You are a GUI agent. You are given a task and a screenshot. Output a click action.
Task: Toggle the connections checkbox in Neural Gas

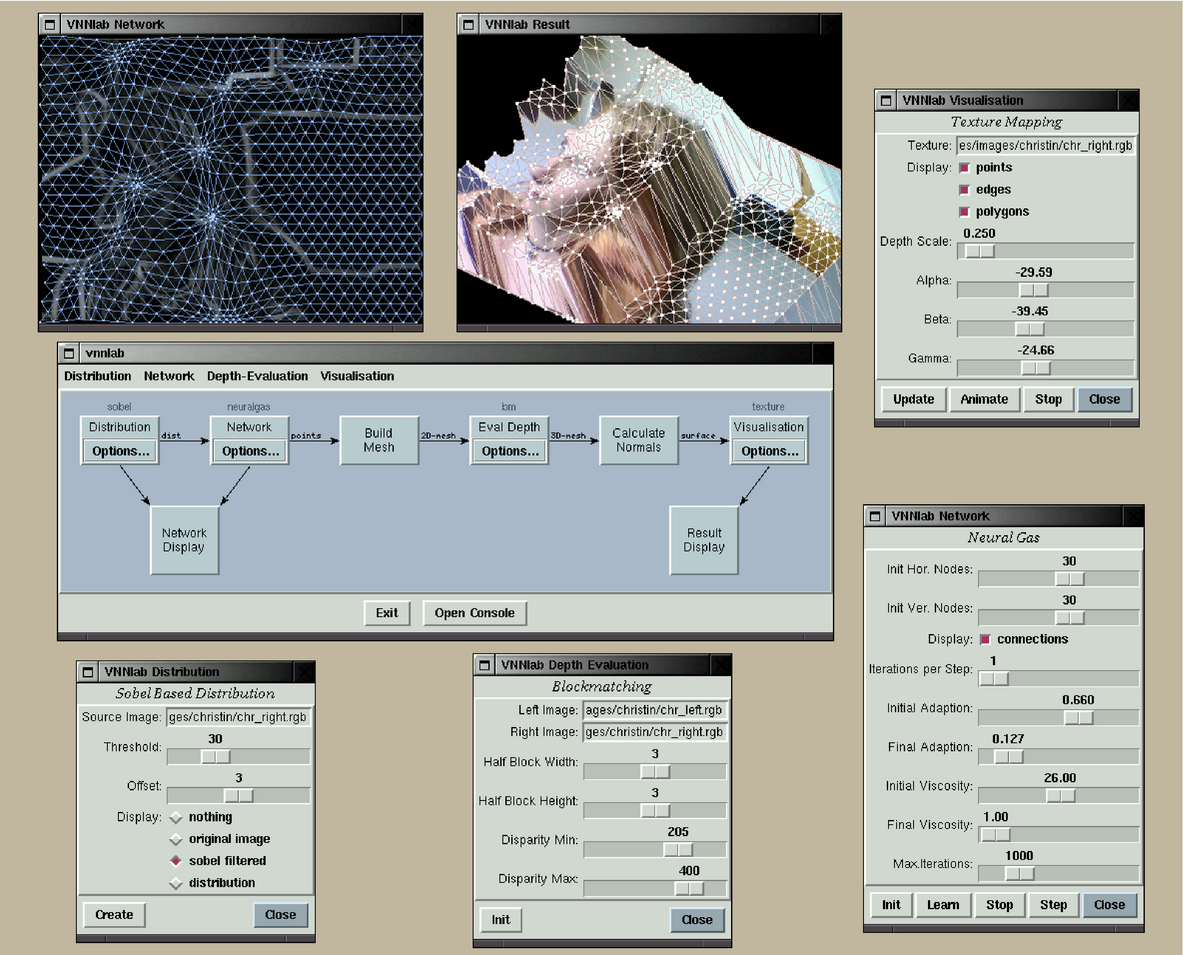pos(985,639)
